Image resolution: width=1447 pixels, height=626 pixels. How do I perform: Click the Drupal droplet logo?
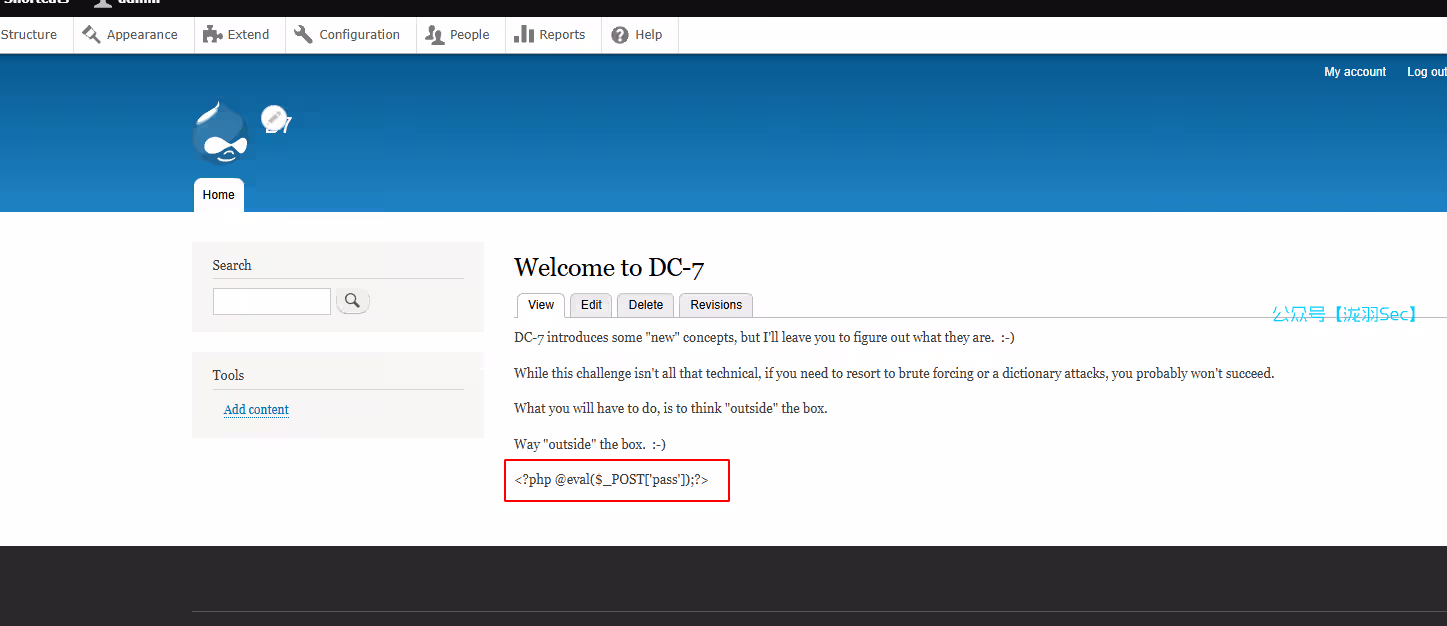click(x=220, y=134)
